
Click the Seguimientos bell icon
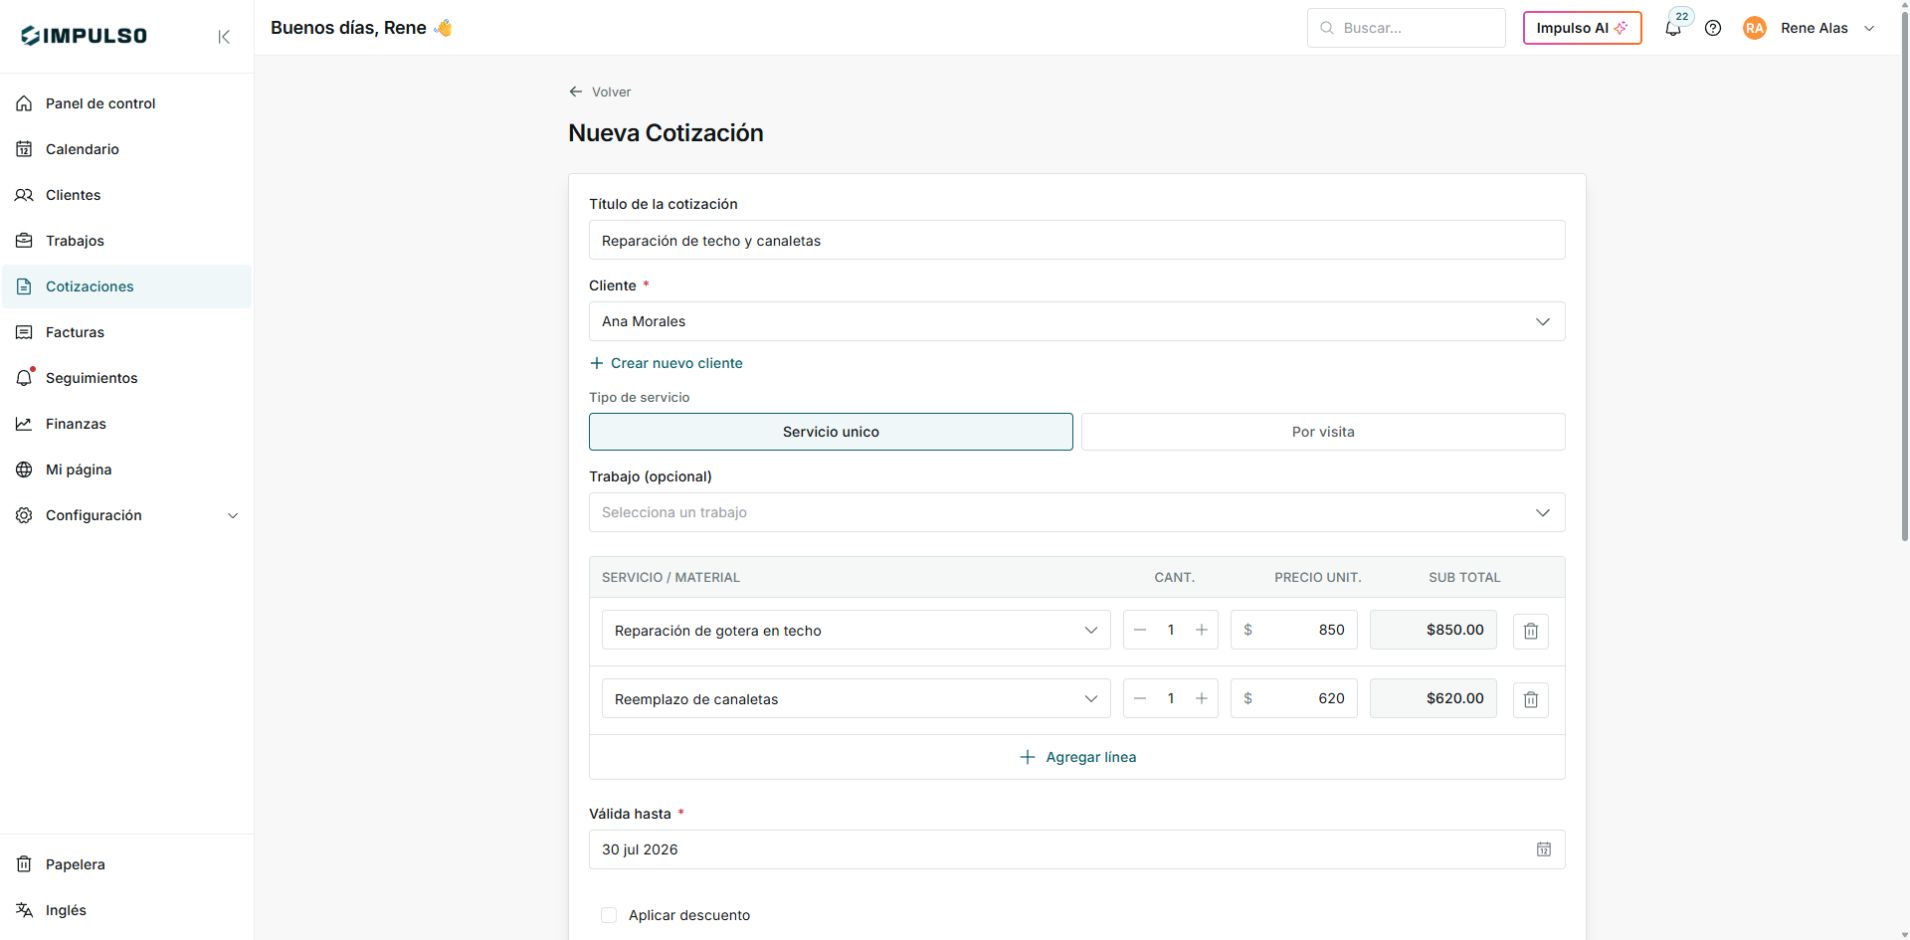(24, 378)
